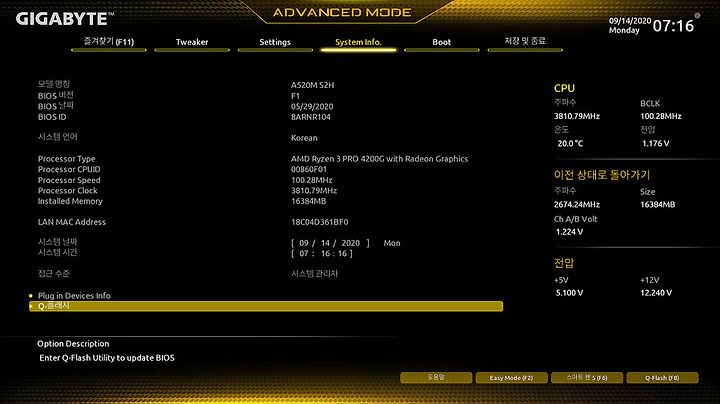
Task: Open the Settings tab
Action: click(x=275, y=42)
